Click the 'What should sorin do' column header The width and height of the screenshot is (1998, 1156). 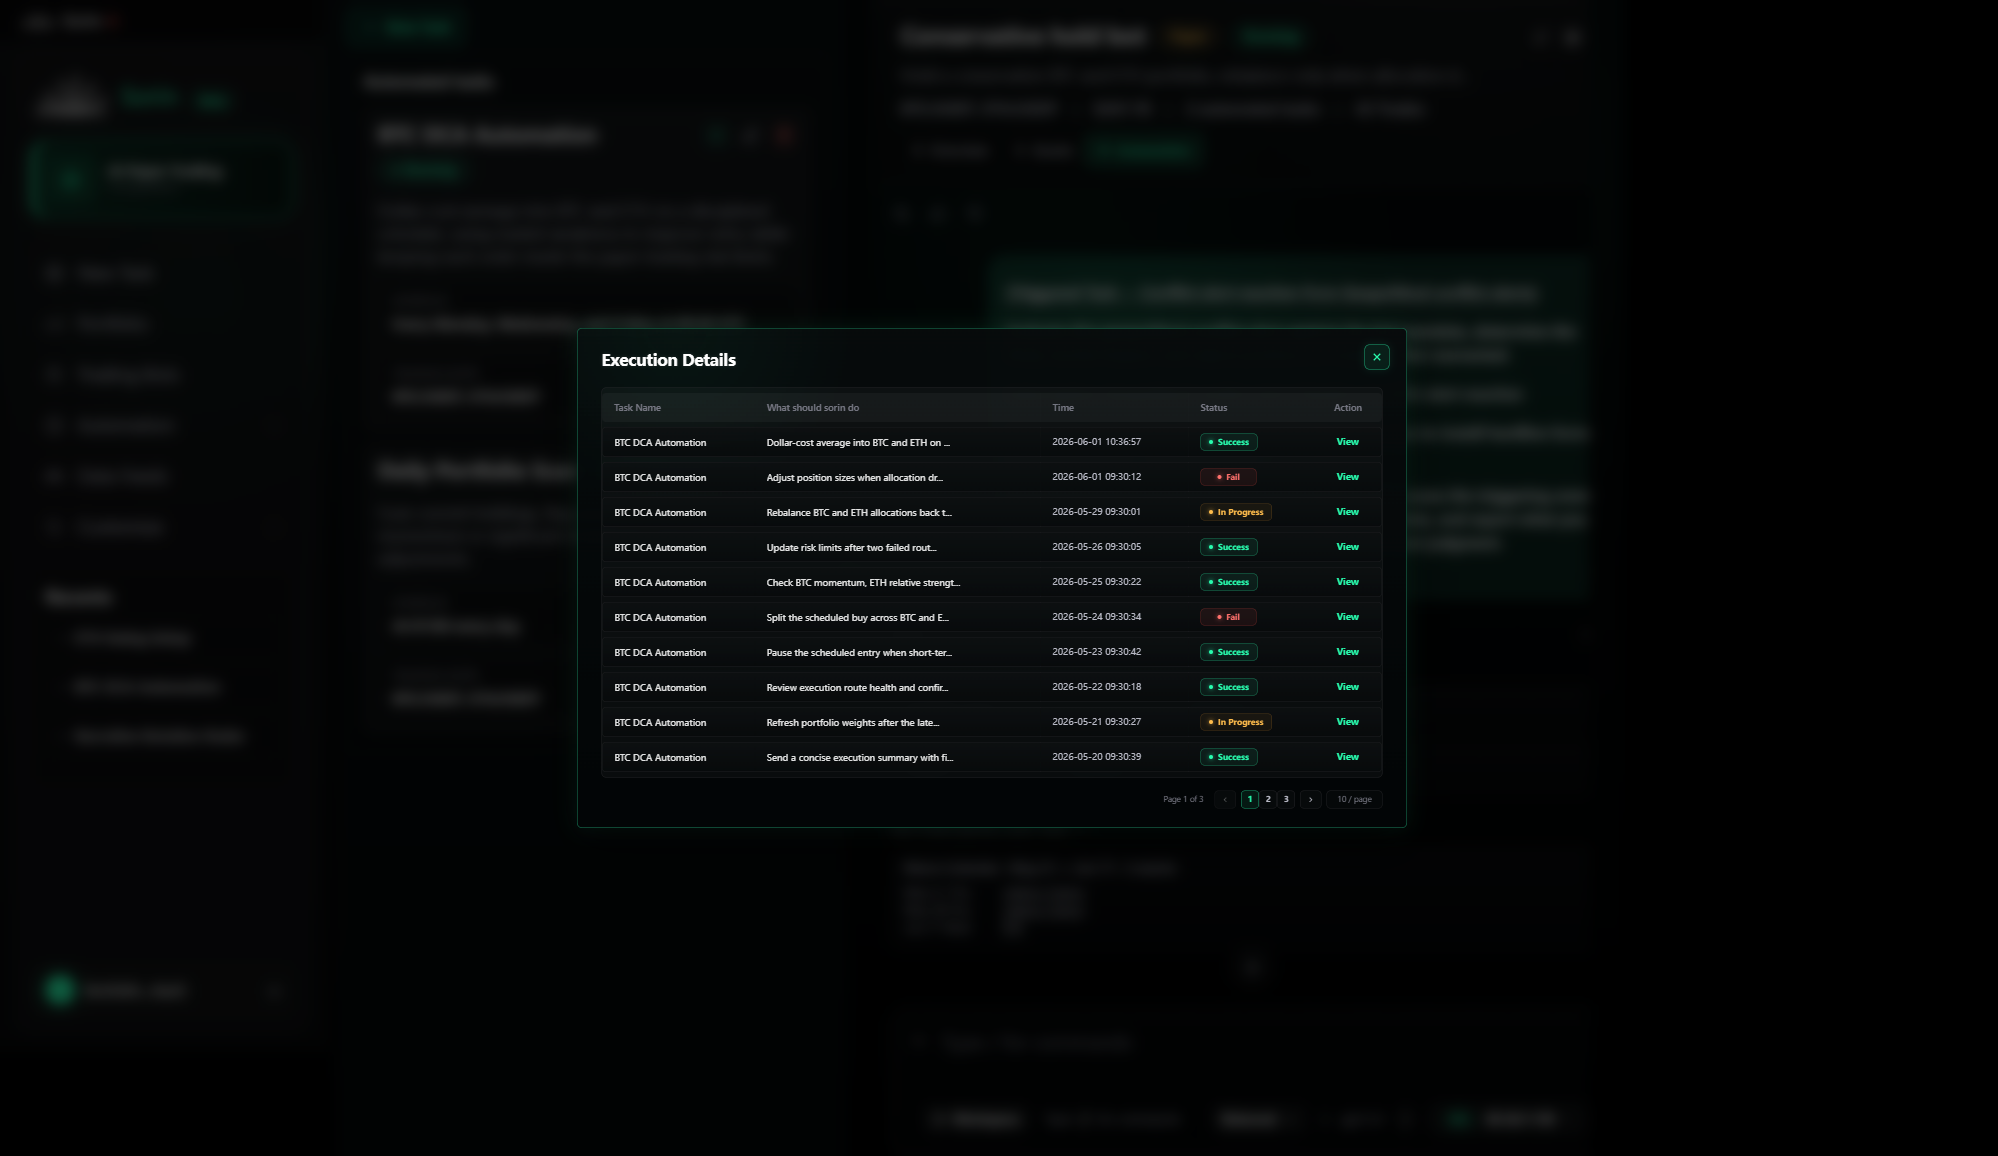point(812,408)
